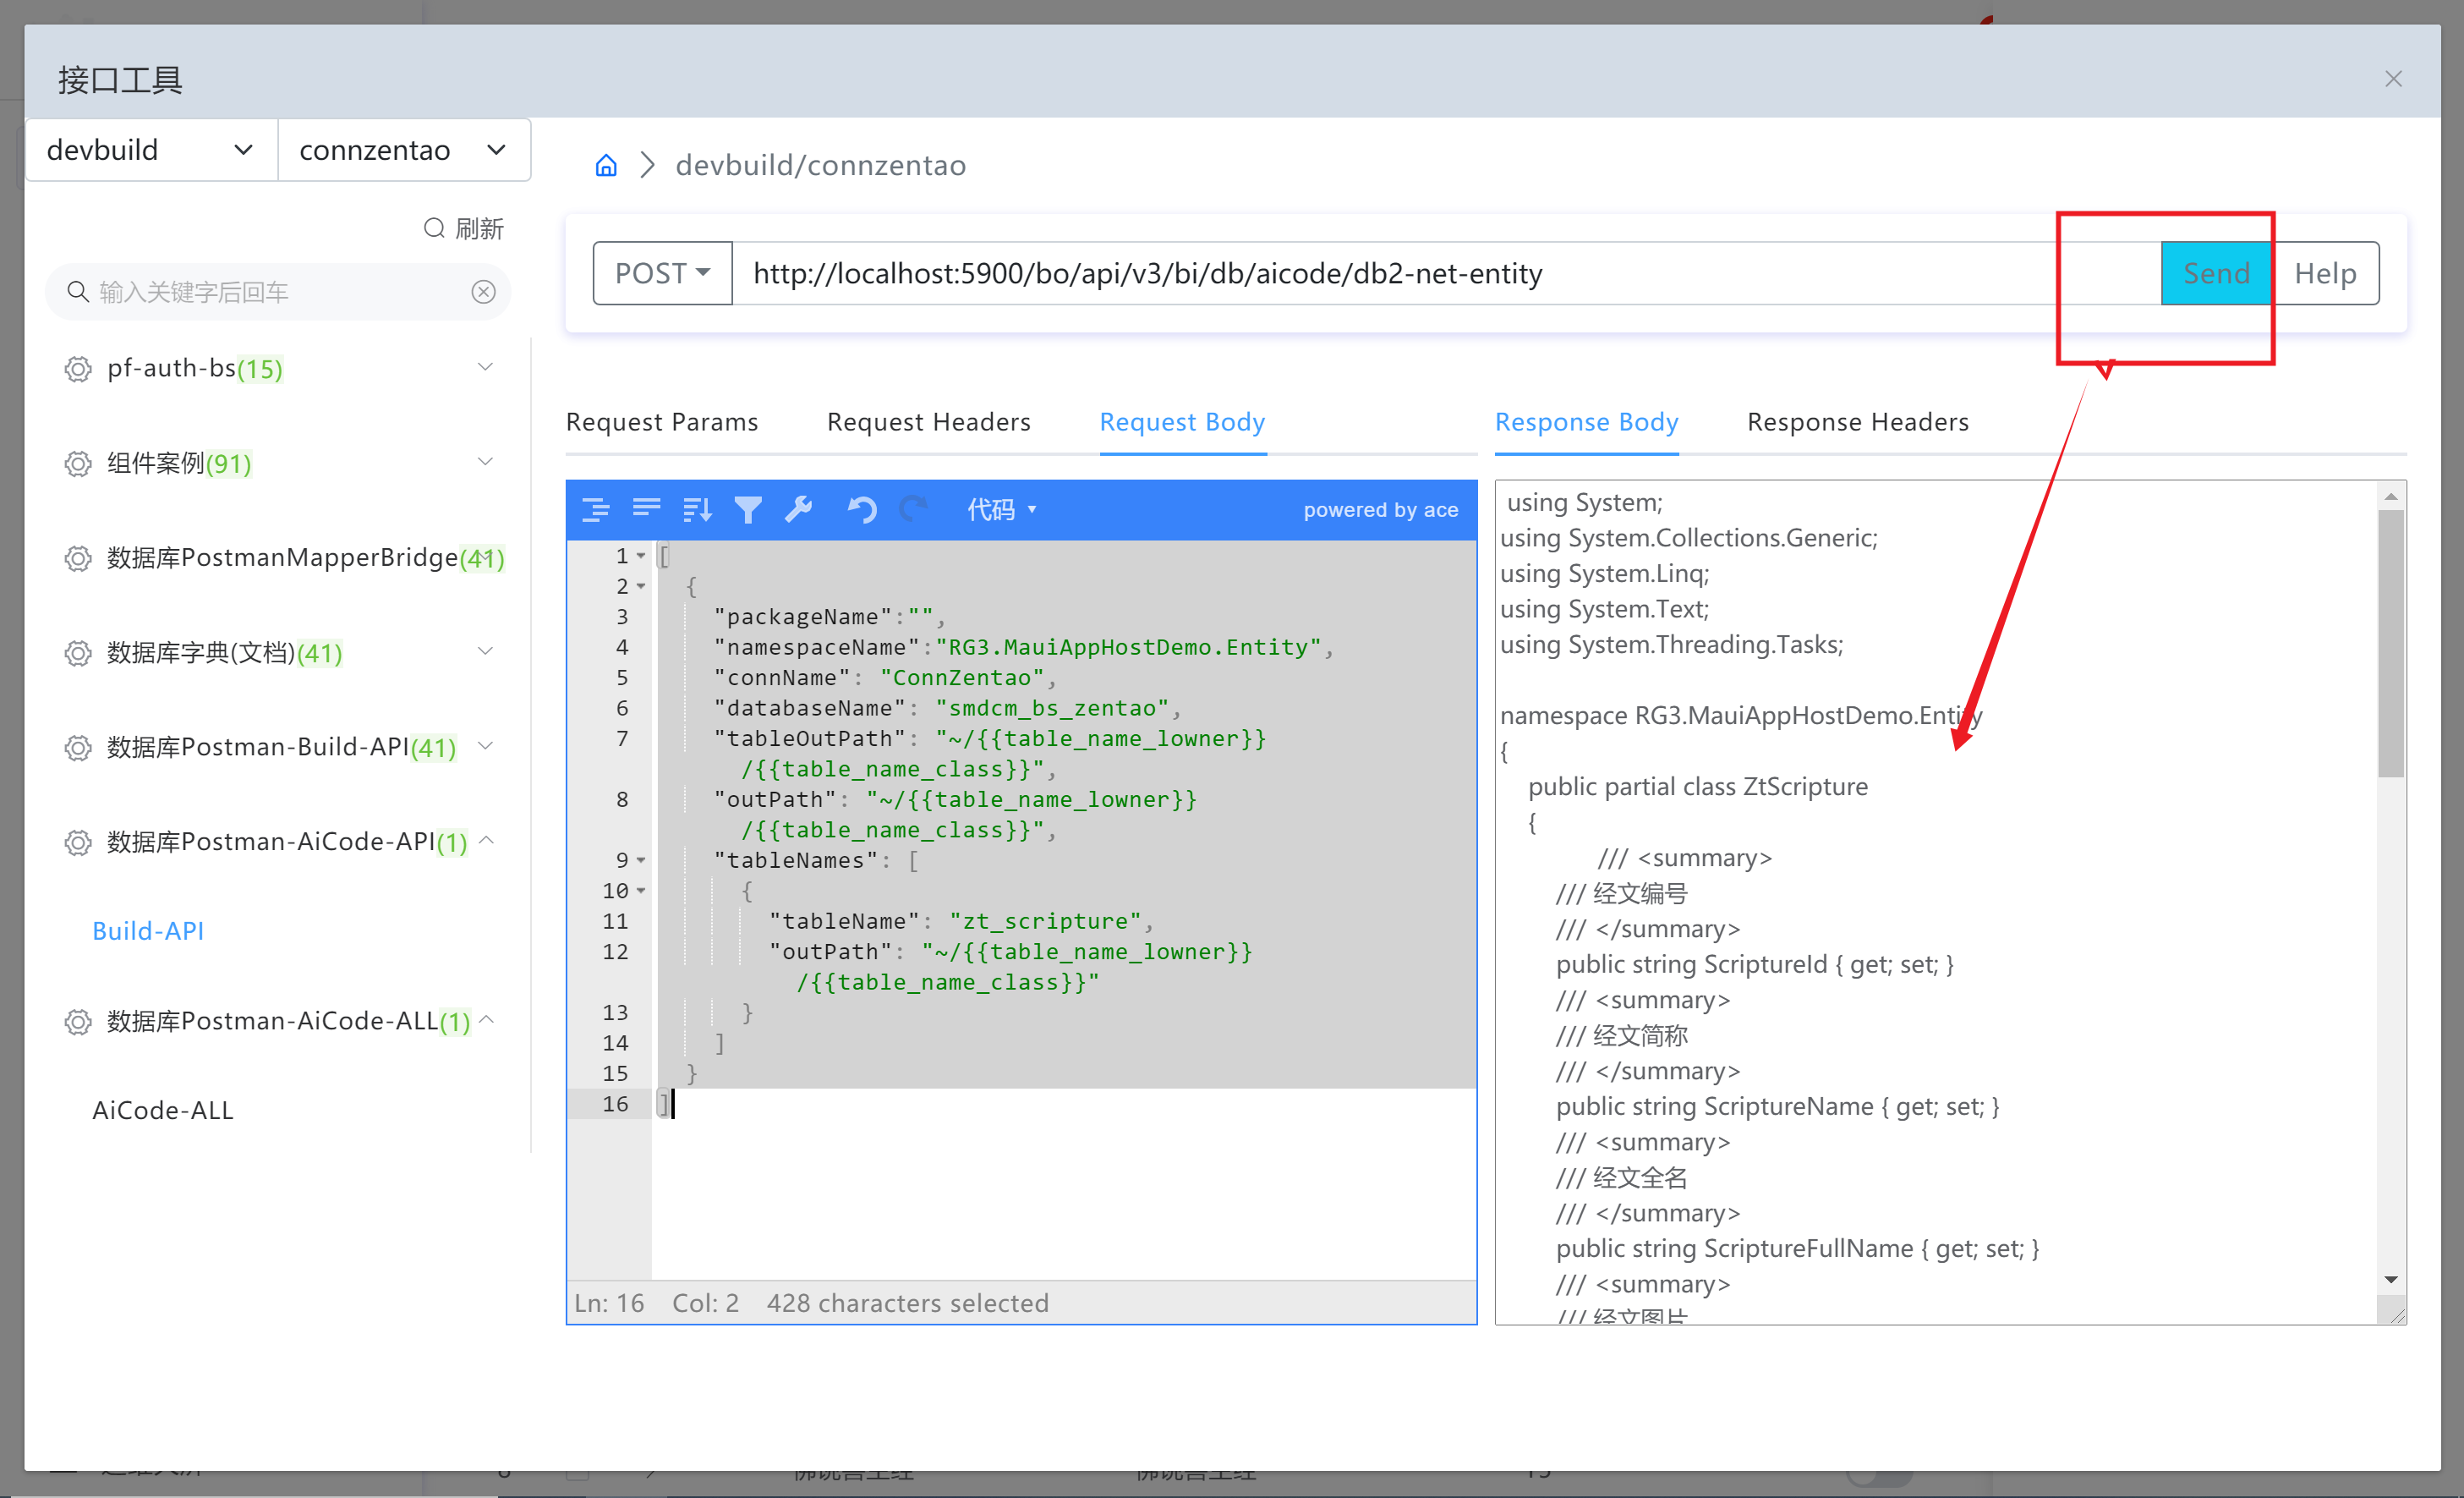Open the 代码 mode dropdown in the editor

[x=1002, y=510]
